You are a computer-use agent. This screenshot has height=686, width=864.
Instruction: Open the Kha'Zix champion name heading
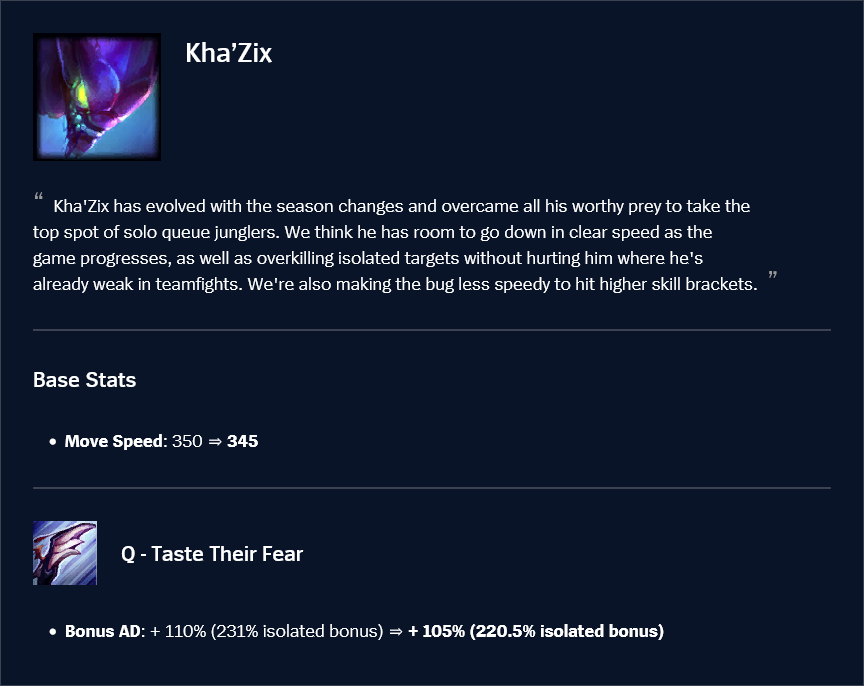click(x=228, y=53)
